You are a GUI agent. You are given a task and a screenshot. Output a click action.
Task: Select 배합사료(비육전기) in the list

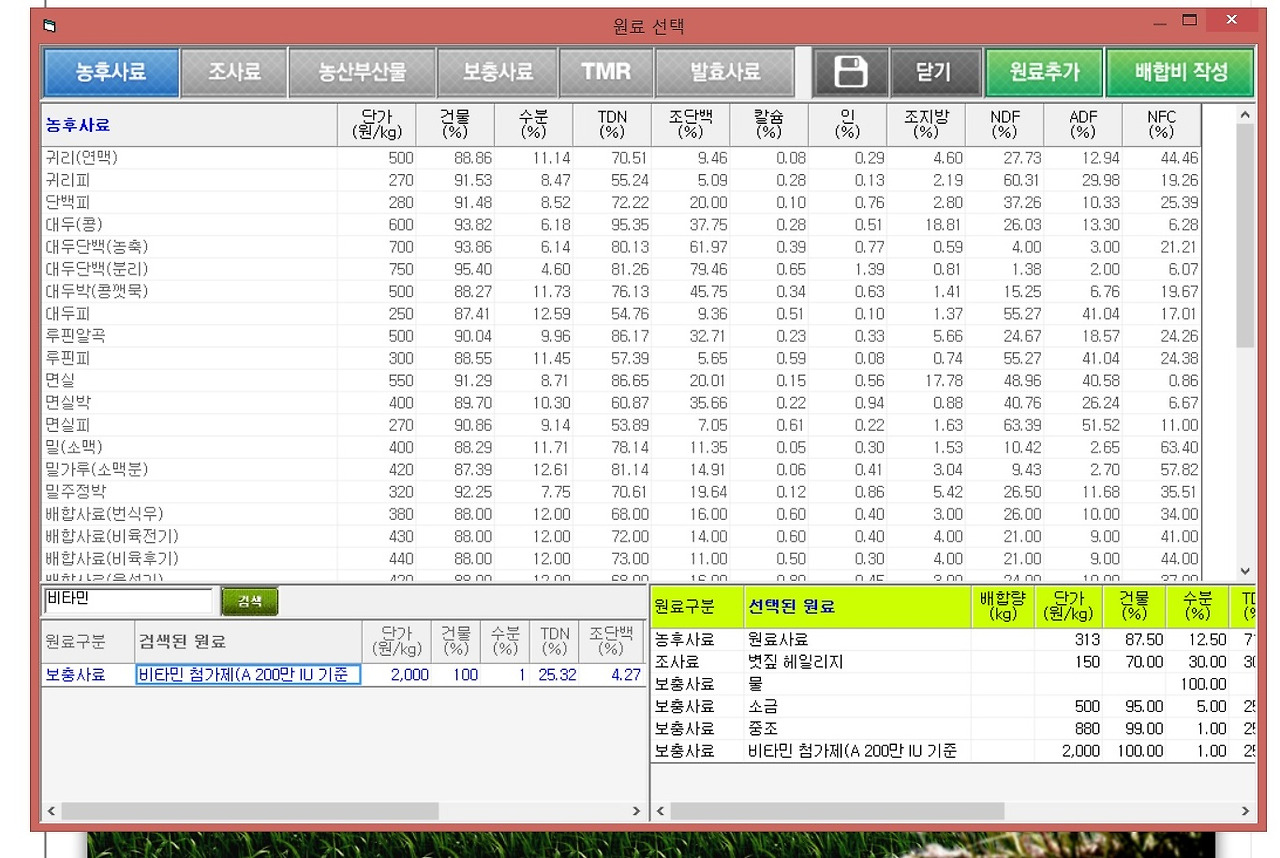620,536
